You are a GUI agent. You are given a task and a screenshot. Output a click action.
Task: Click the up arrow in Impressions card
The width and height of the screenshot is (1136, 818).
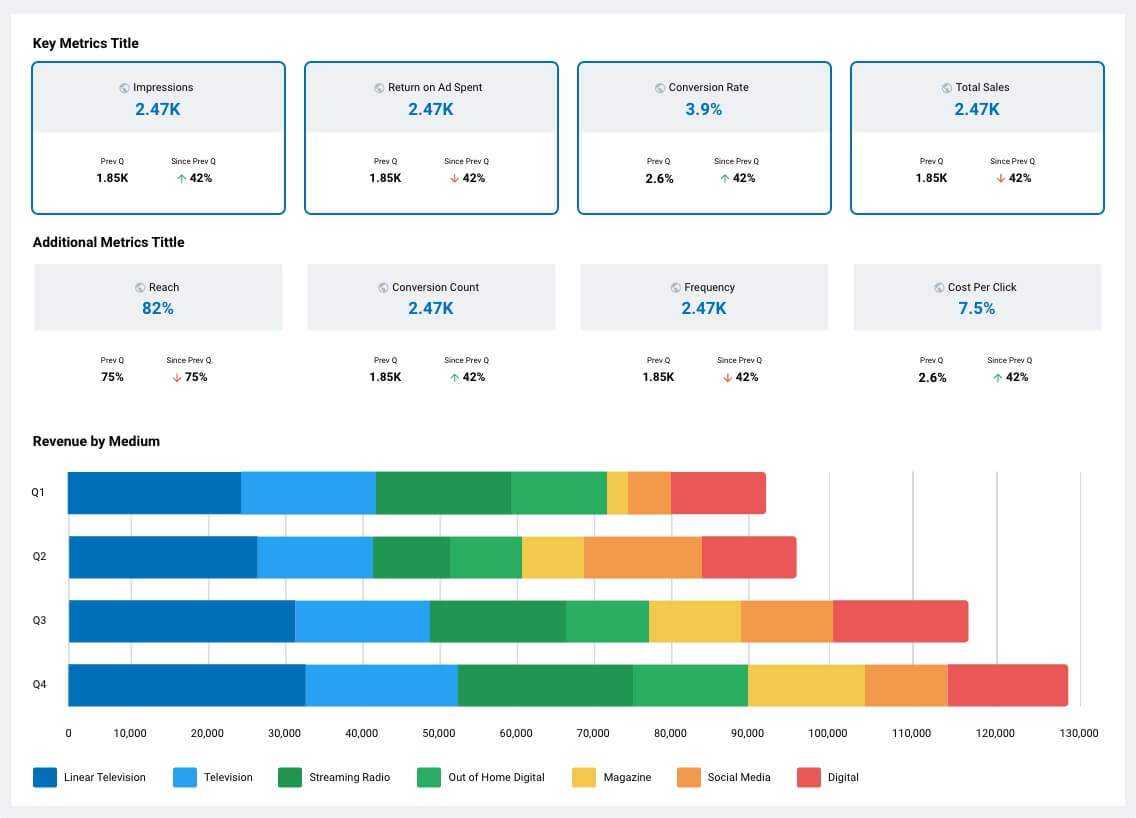(x=181, y=178)
